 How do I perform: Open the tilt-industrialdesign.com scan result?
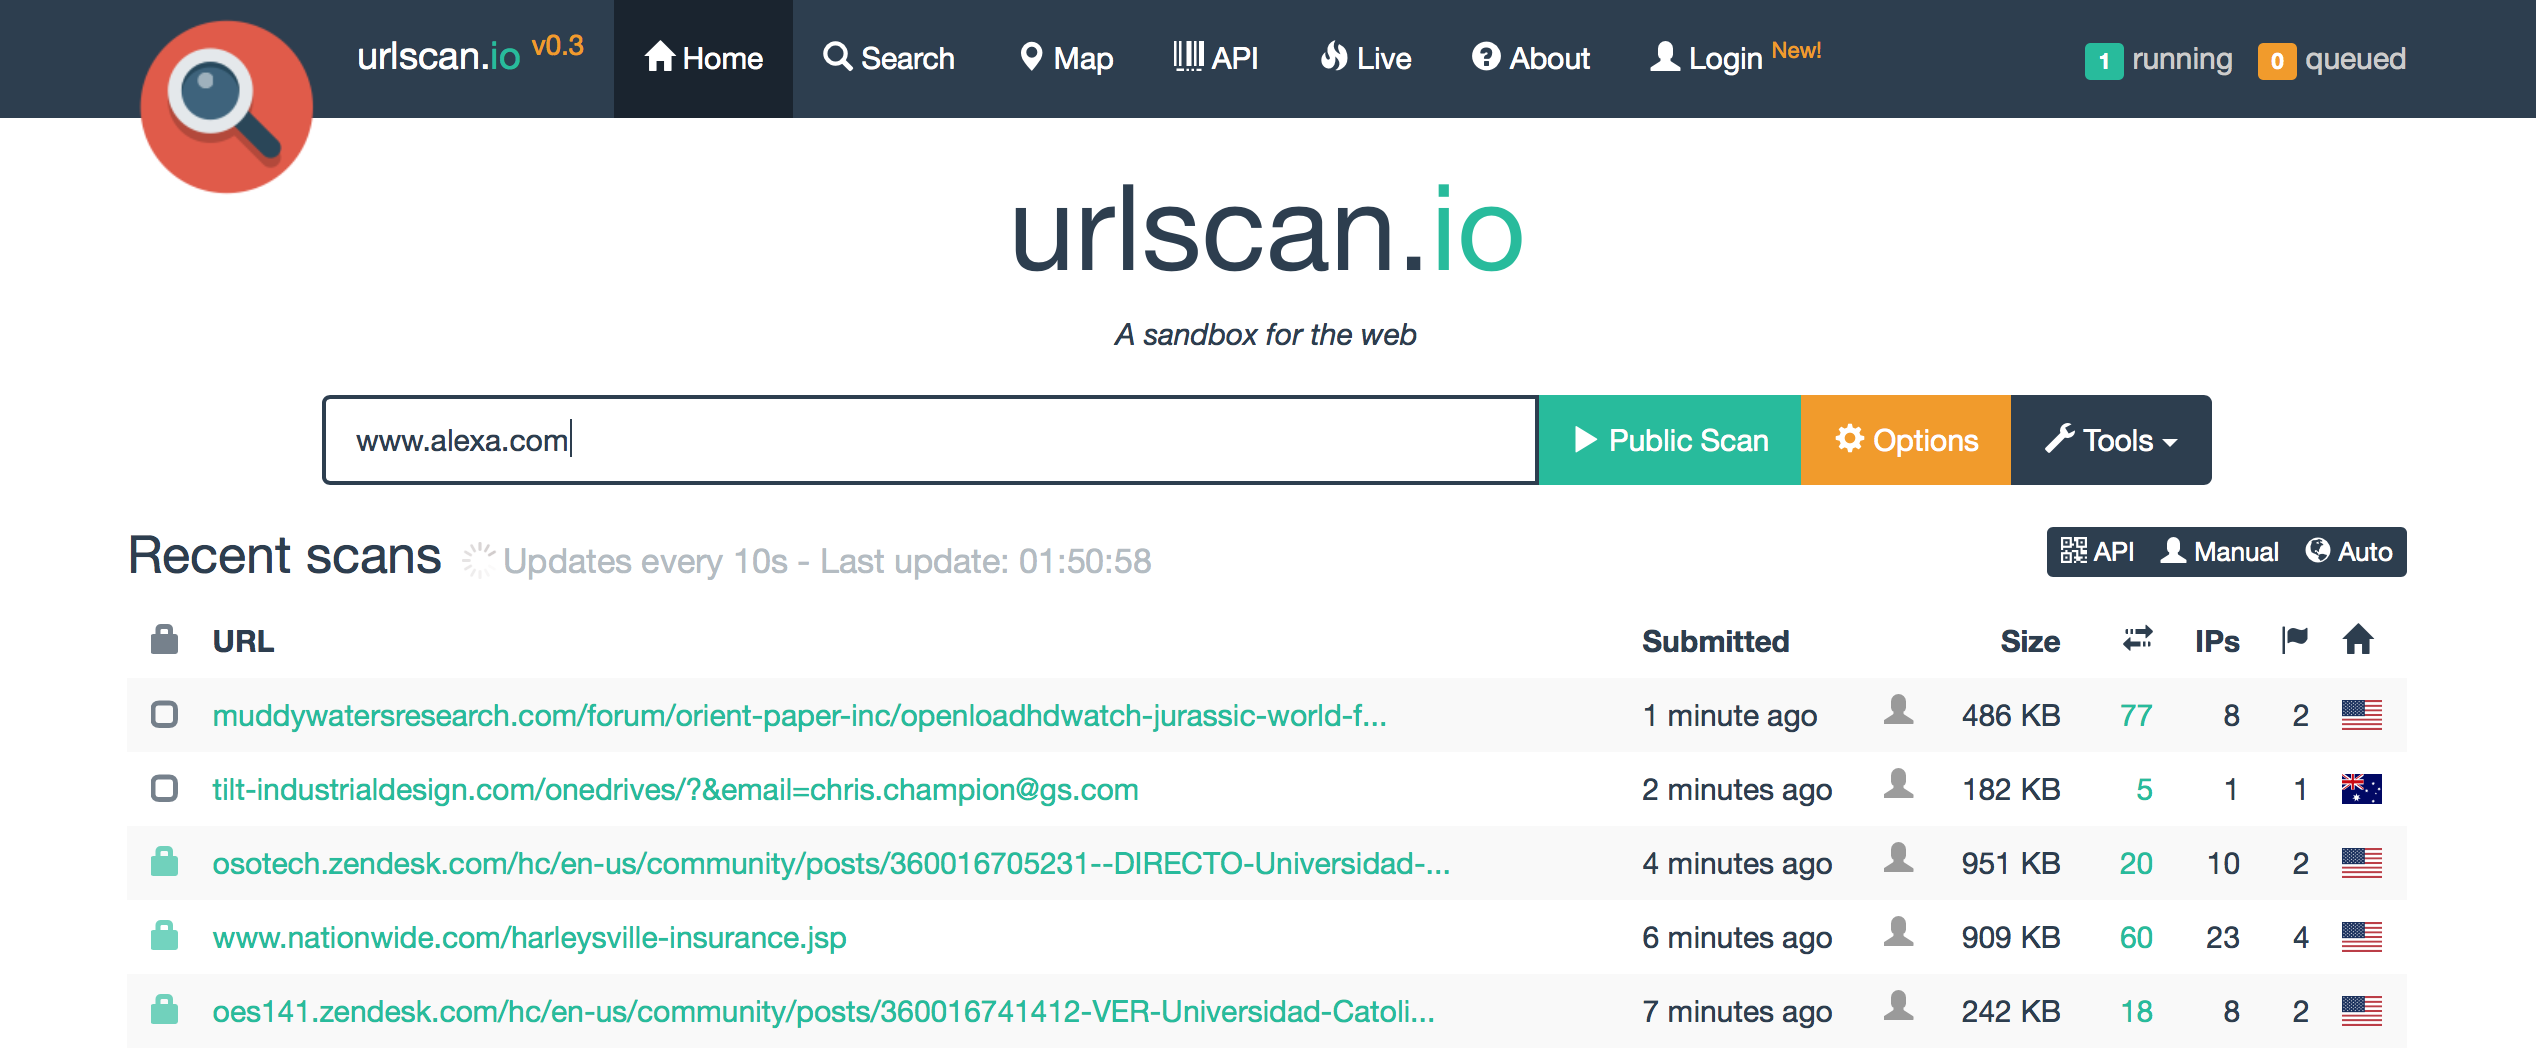click(675, 789)
